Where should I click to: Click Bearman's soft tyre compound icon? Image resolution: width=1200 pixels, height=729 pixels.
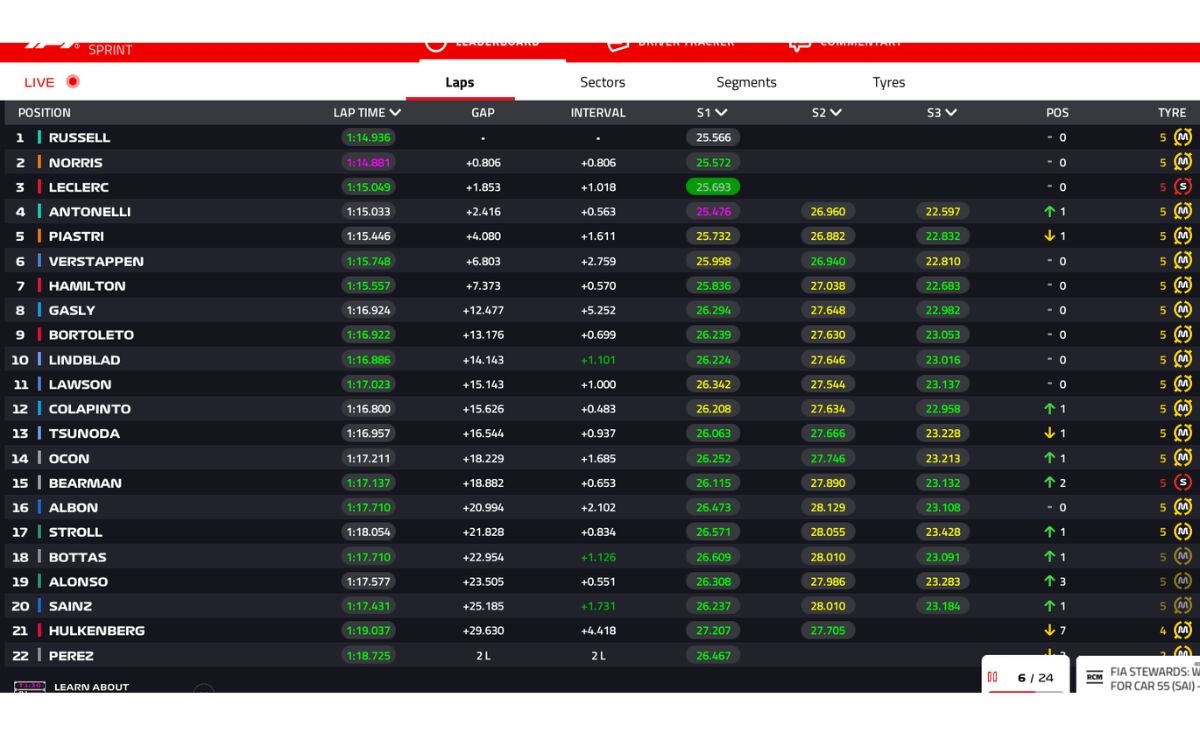tap(1183, 483)
